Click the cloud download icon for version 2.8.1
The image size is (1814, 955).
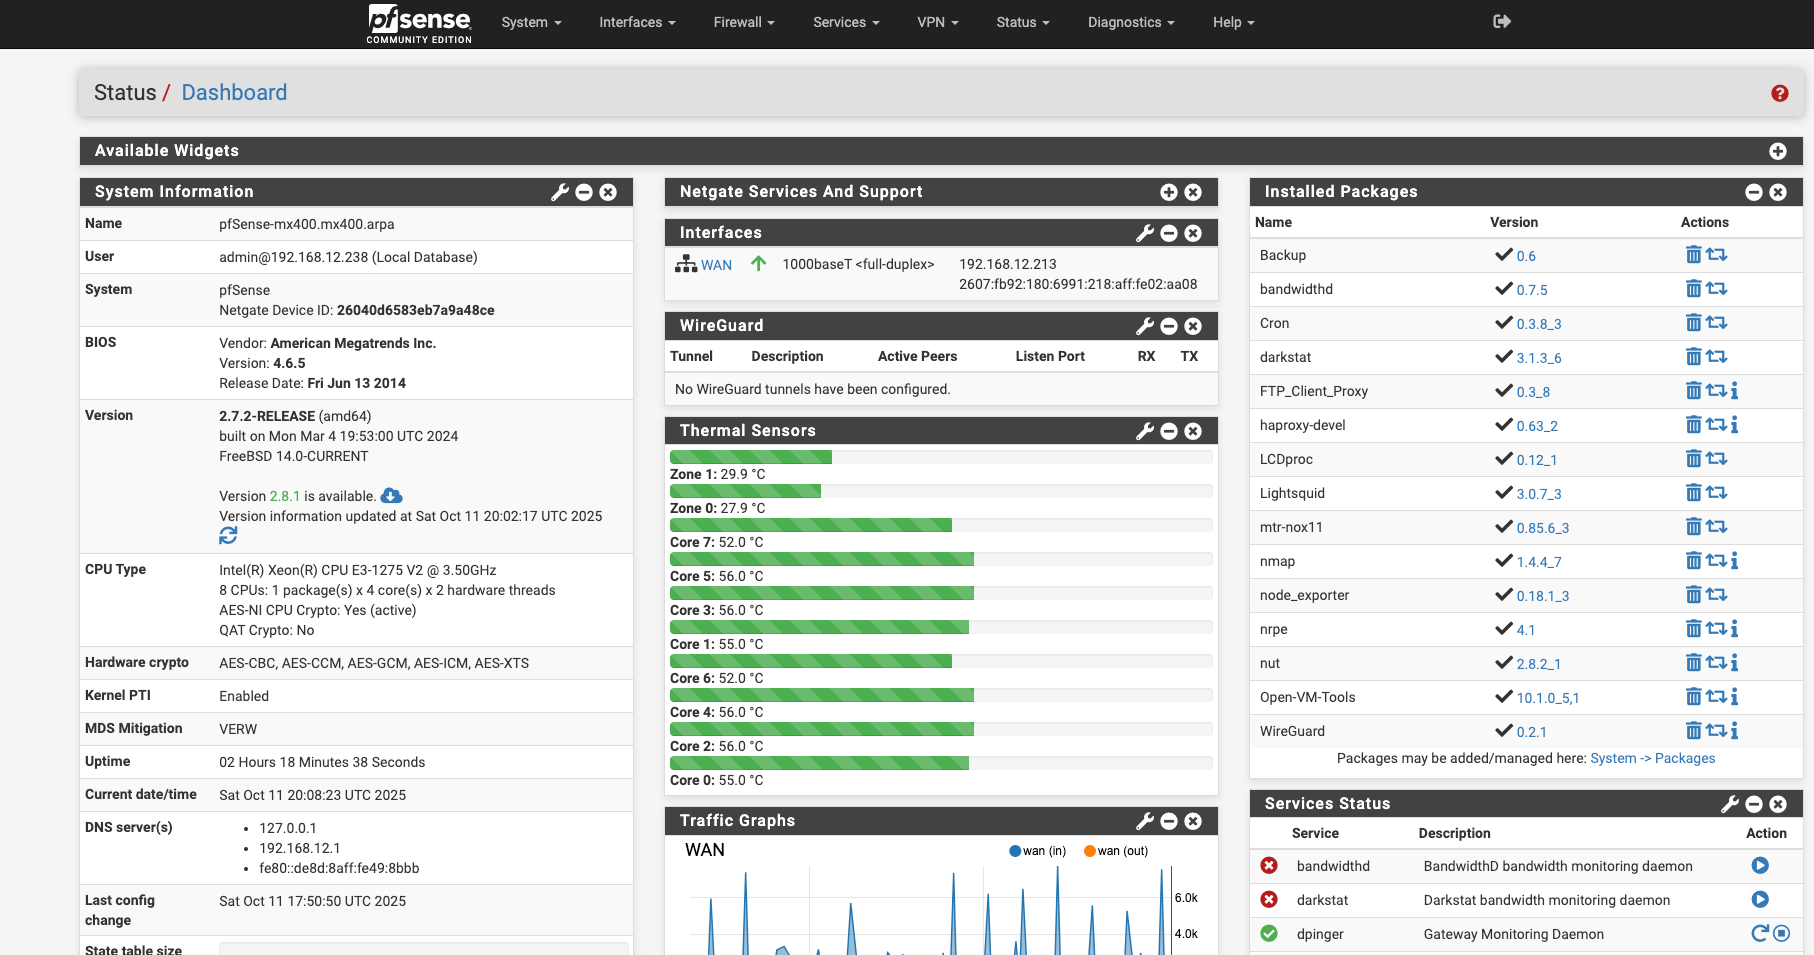(392, 496)
